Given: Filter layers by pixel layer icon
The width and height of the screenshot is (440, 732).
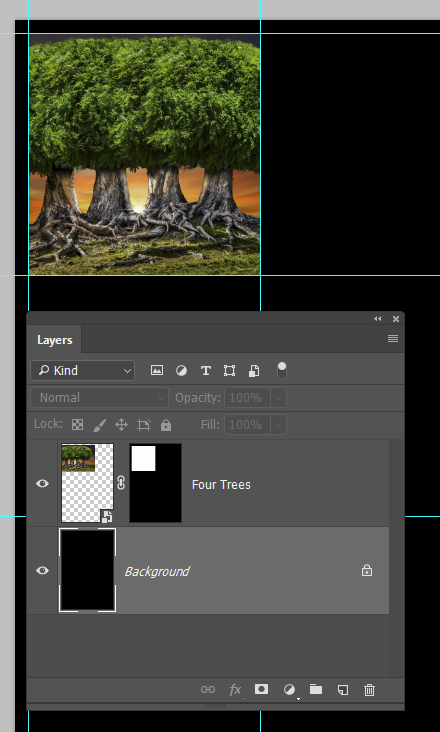Looking at the screenshot, I should (x=157, y=371).
